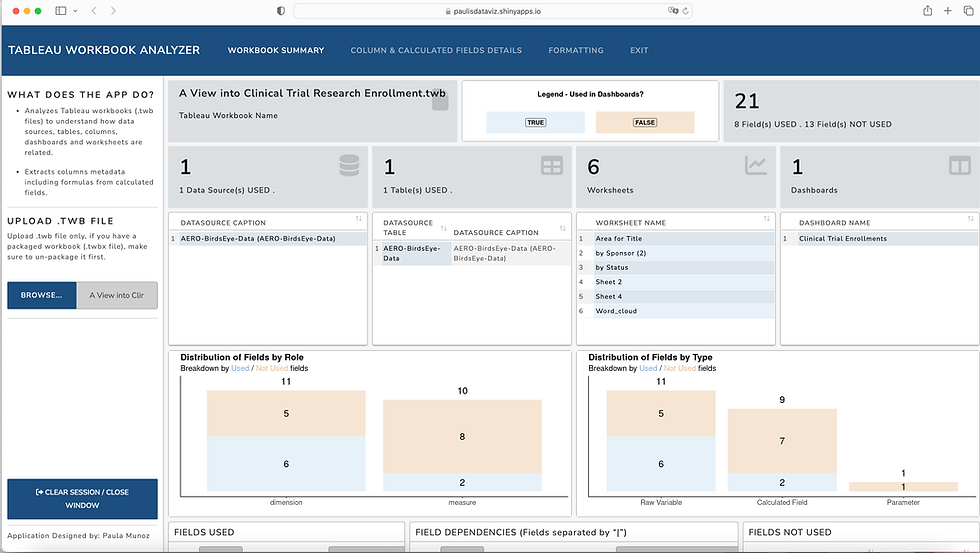Click the measure Used bar segment (2)
This screenshot has width=980, height=553.
click(x=462, y=482)
